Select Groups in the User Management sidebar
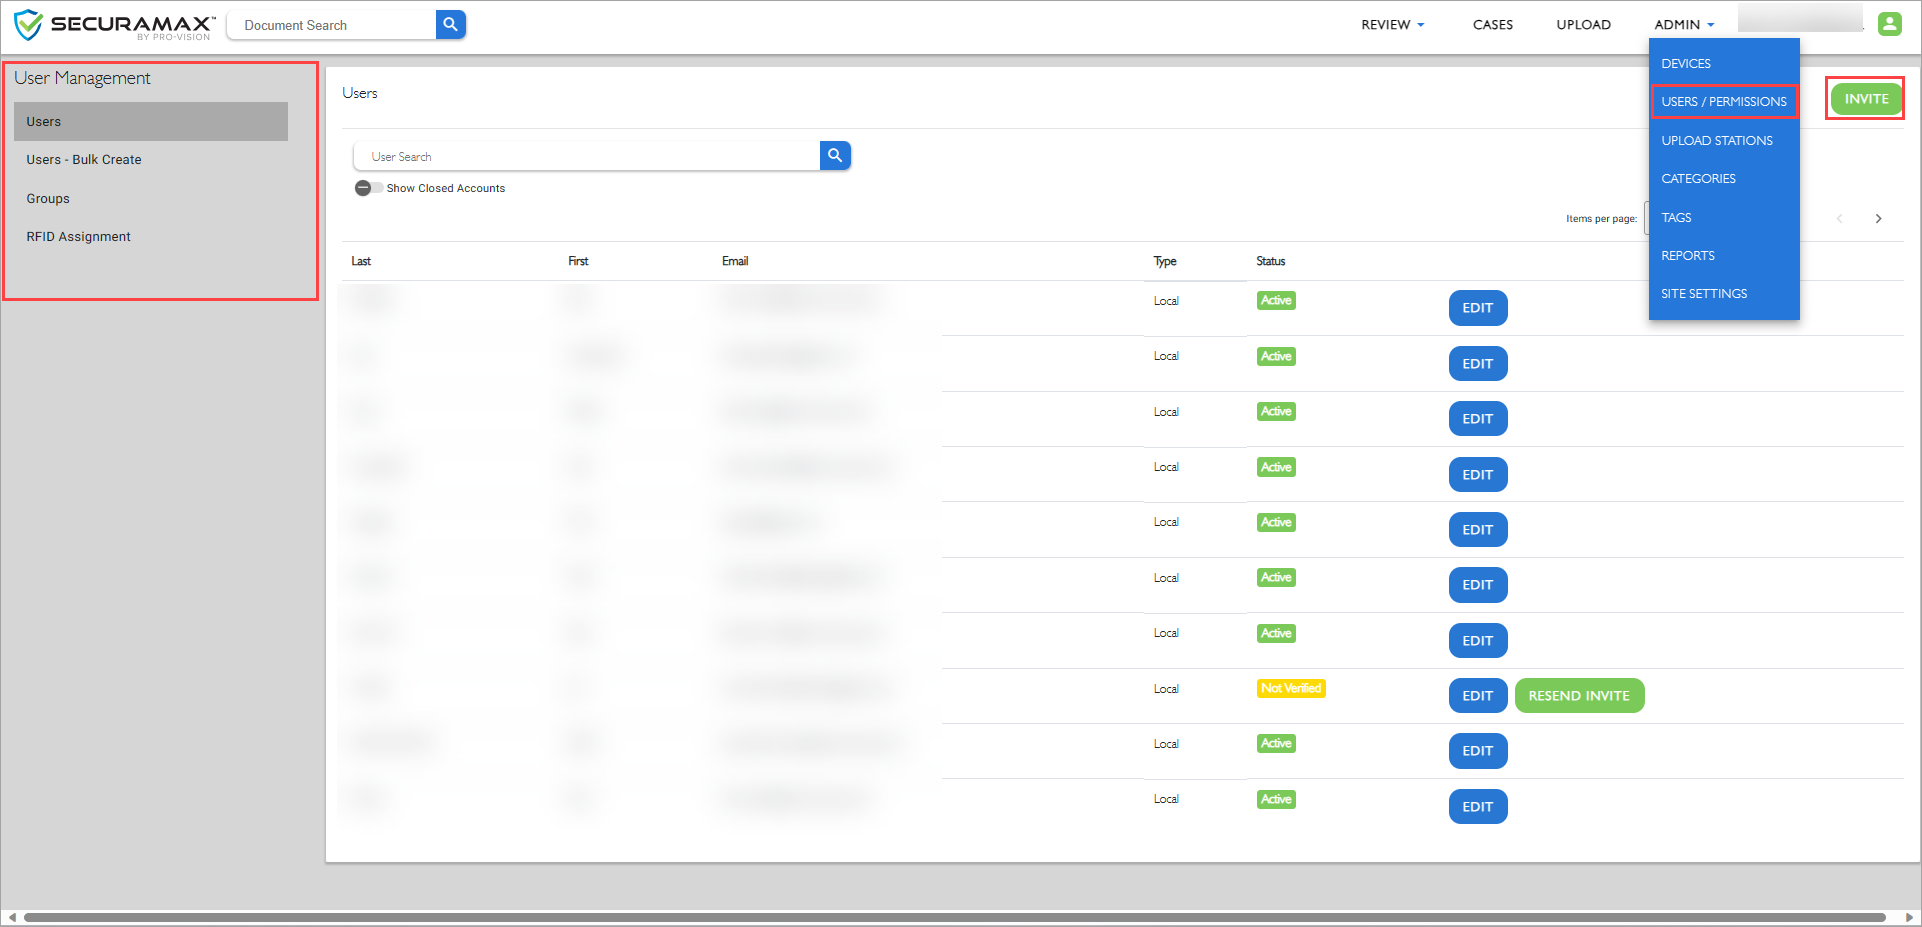This screenshot has height=927, width=1922. pos(47,198)
